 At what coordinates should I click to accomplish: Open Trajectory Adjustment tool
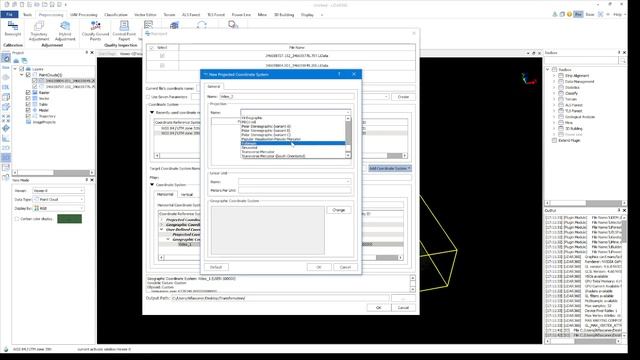pyautogui.click(x=39, y=31)
